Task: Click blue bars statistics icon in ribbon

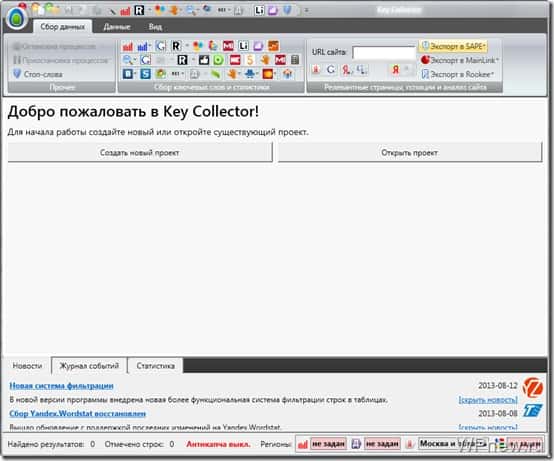Action: (x=142, y=46)
